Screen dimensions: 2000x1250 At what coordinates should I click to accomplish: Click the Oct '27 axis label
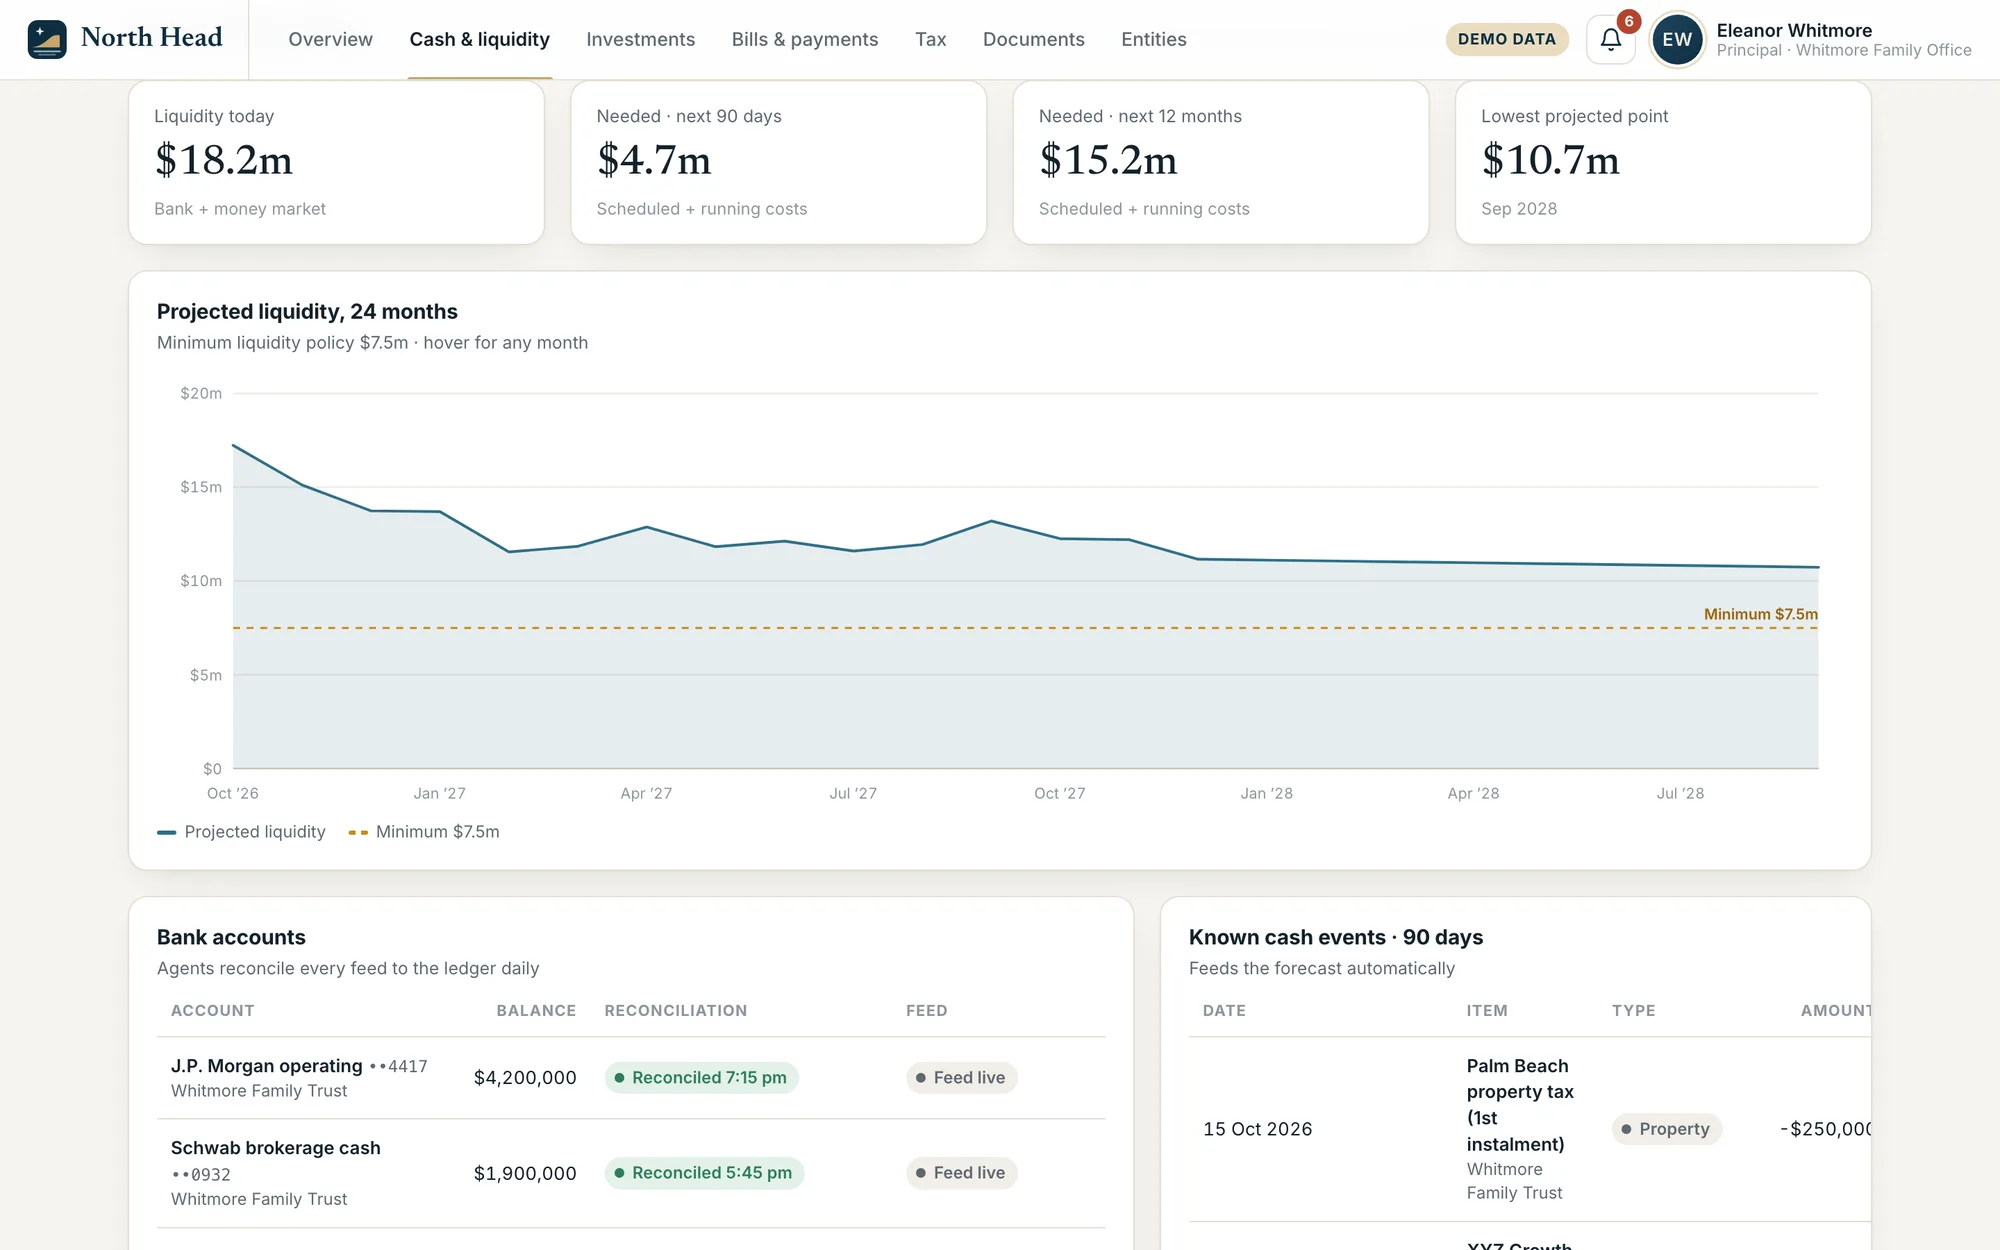(1059, 793)
